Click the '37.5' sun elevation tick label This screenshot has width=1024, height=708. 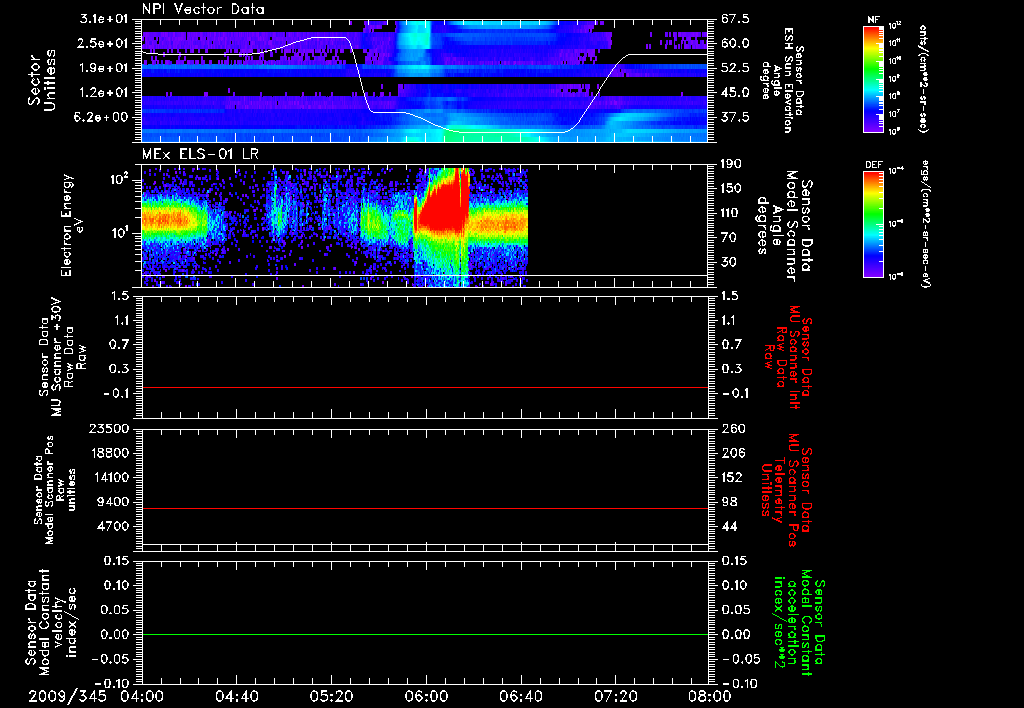[x=735, y=117]
